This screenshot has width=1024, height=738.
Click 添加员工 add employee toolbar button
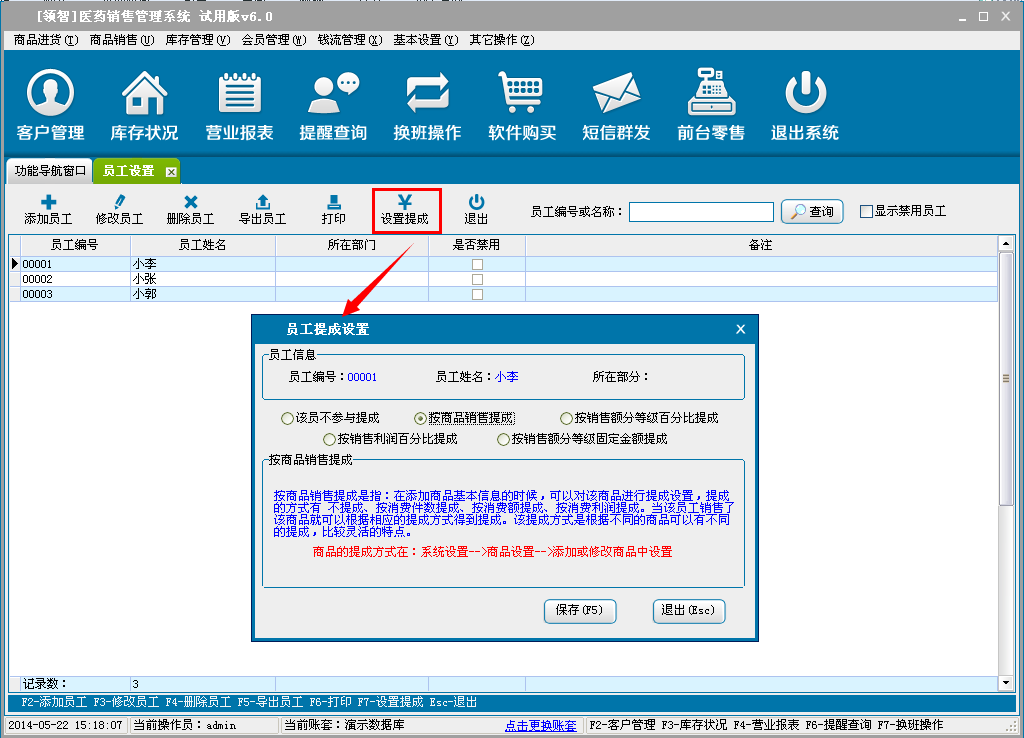48,210
